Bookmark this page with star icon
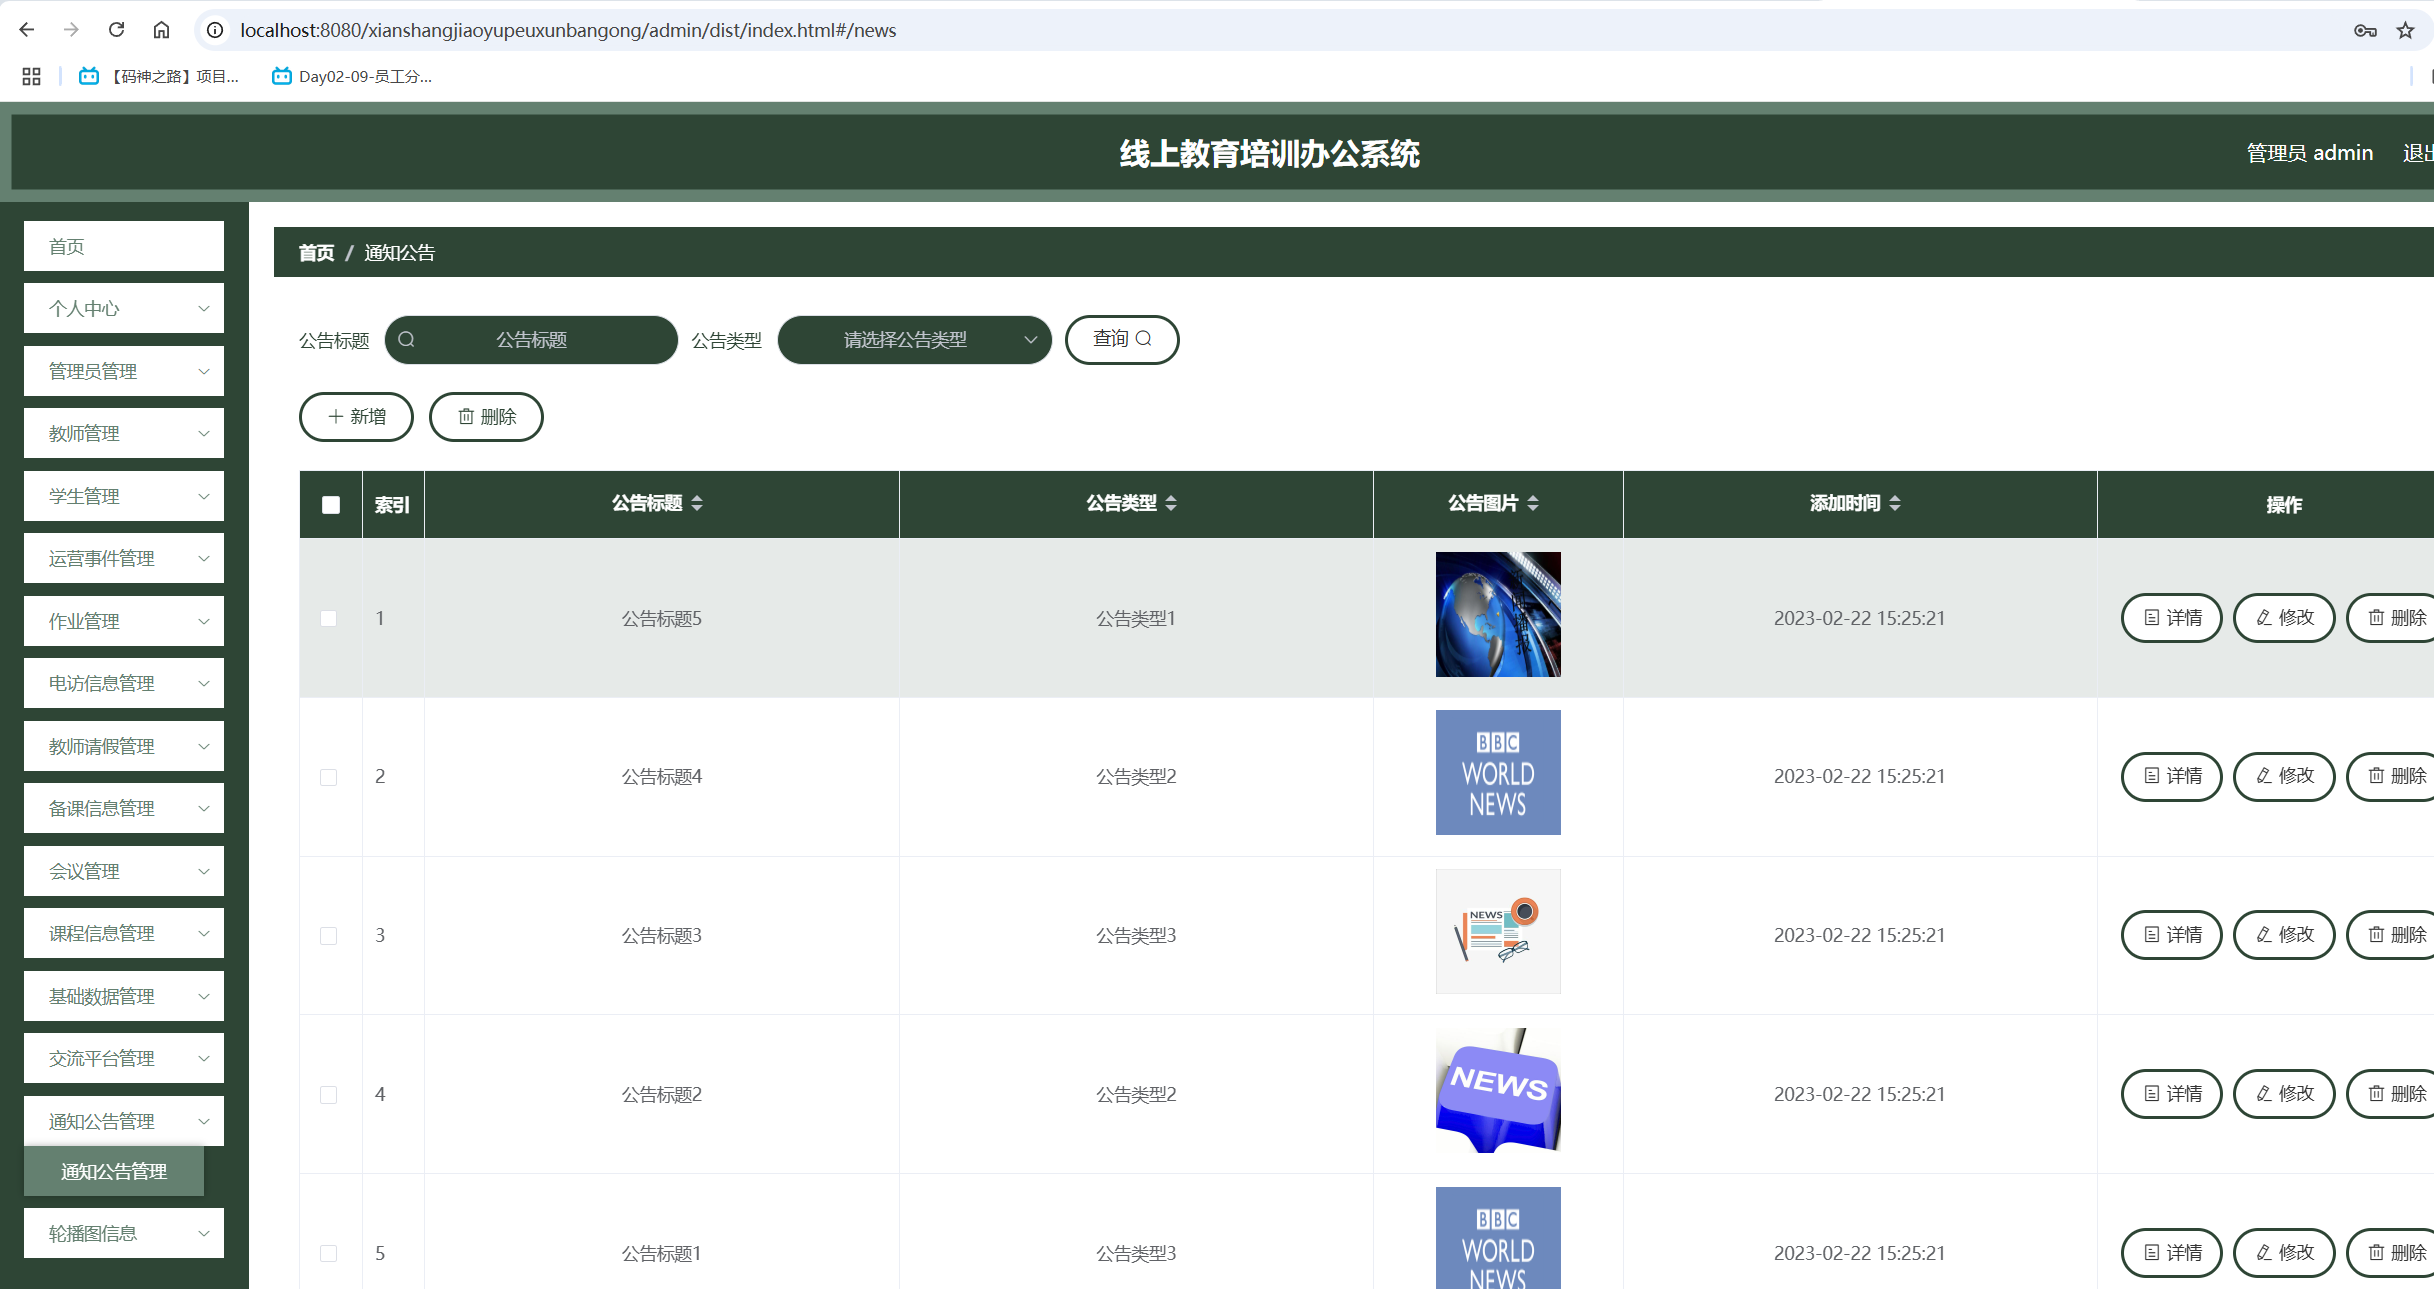 [2405, 30]
